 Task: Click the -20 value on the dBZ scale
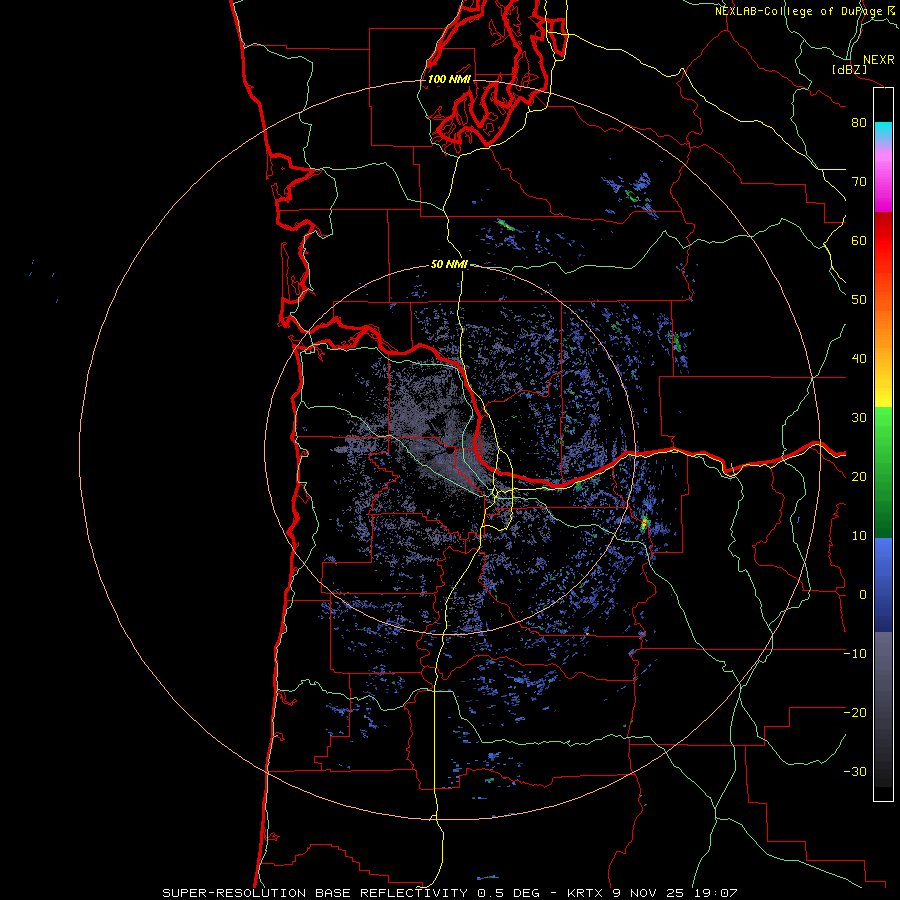855,712
